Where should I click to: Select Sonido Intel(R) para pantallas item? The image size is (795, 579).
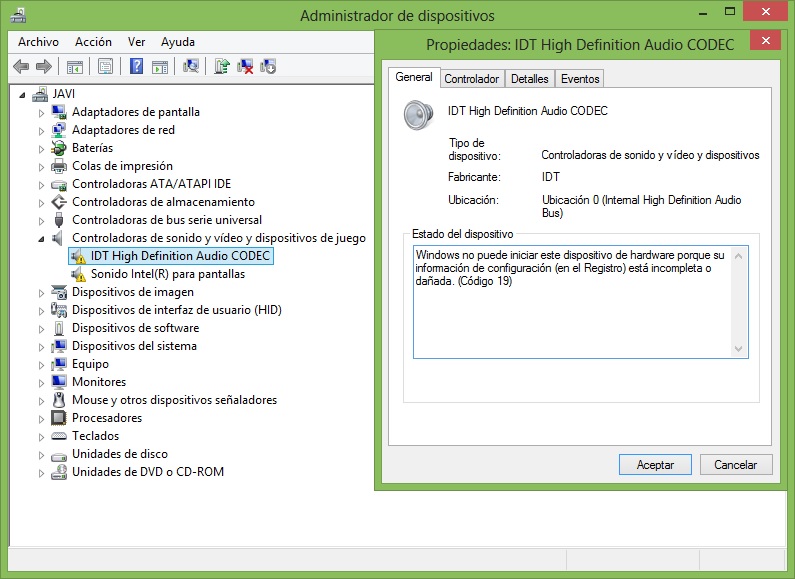pyautogui.click(x=167, y=274)
